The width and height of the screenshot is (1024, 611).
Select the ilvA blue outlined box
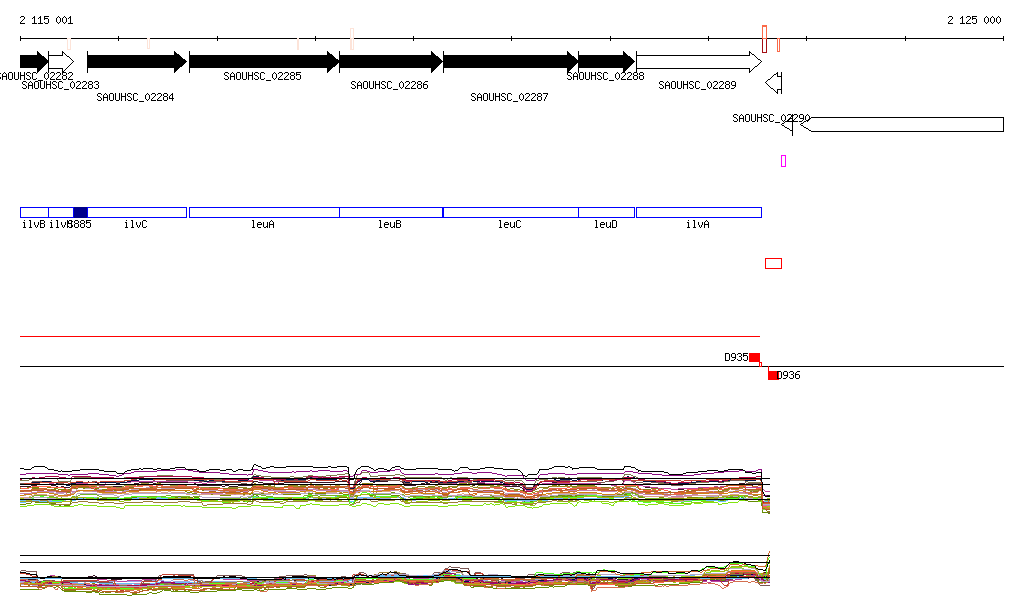tap(699, 213)
